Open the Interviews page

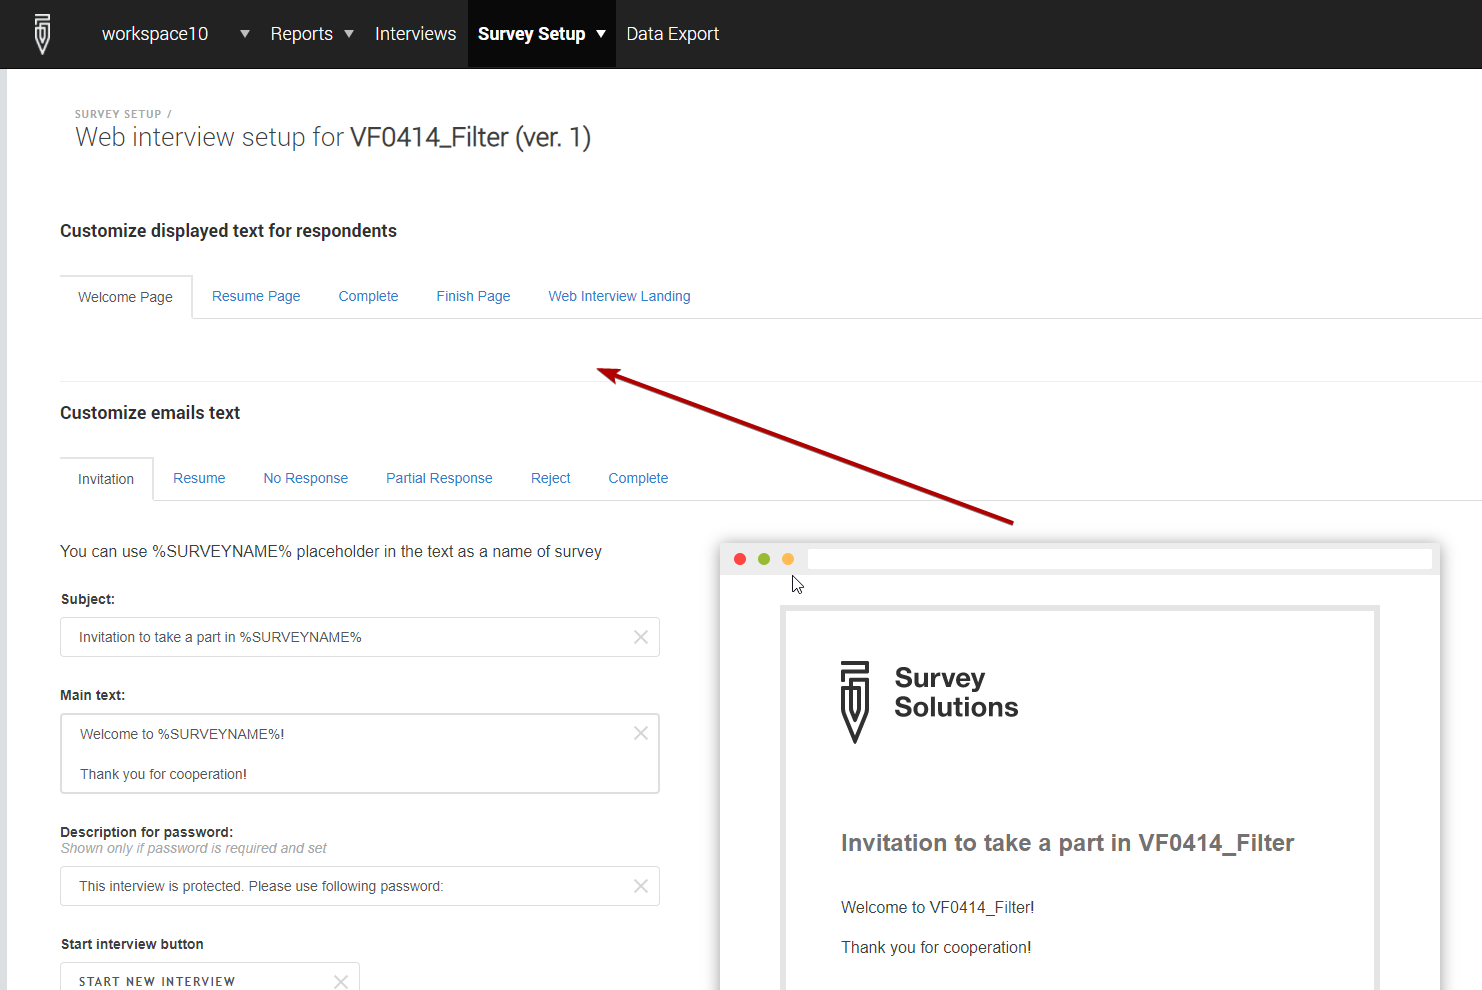(x=415, y=34)
